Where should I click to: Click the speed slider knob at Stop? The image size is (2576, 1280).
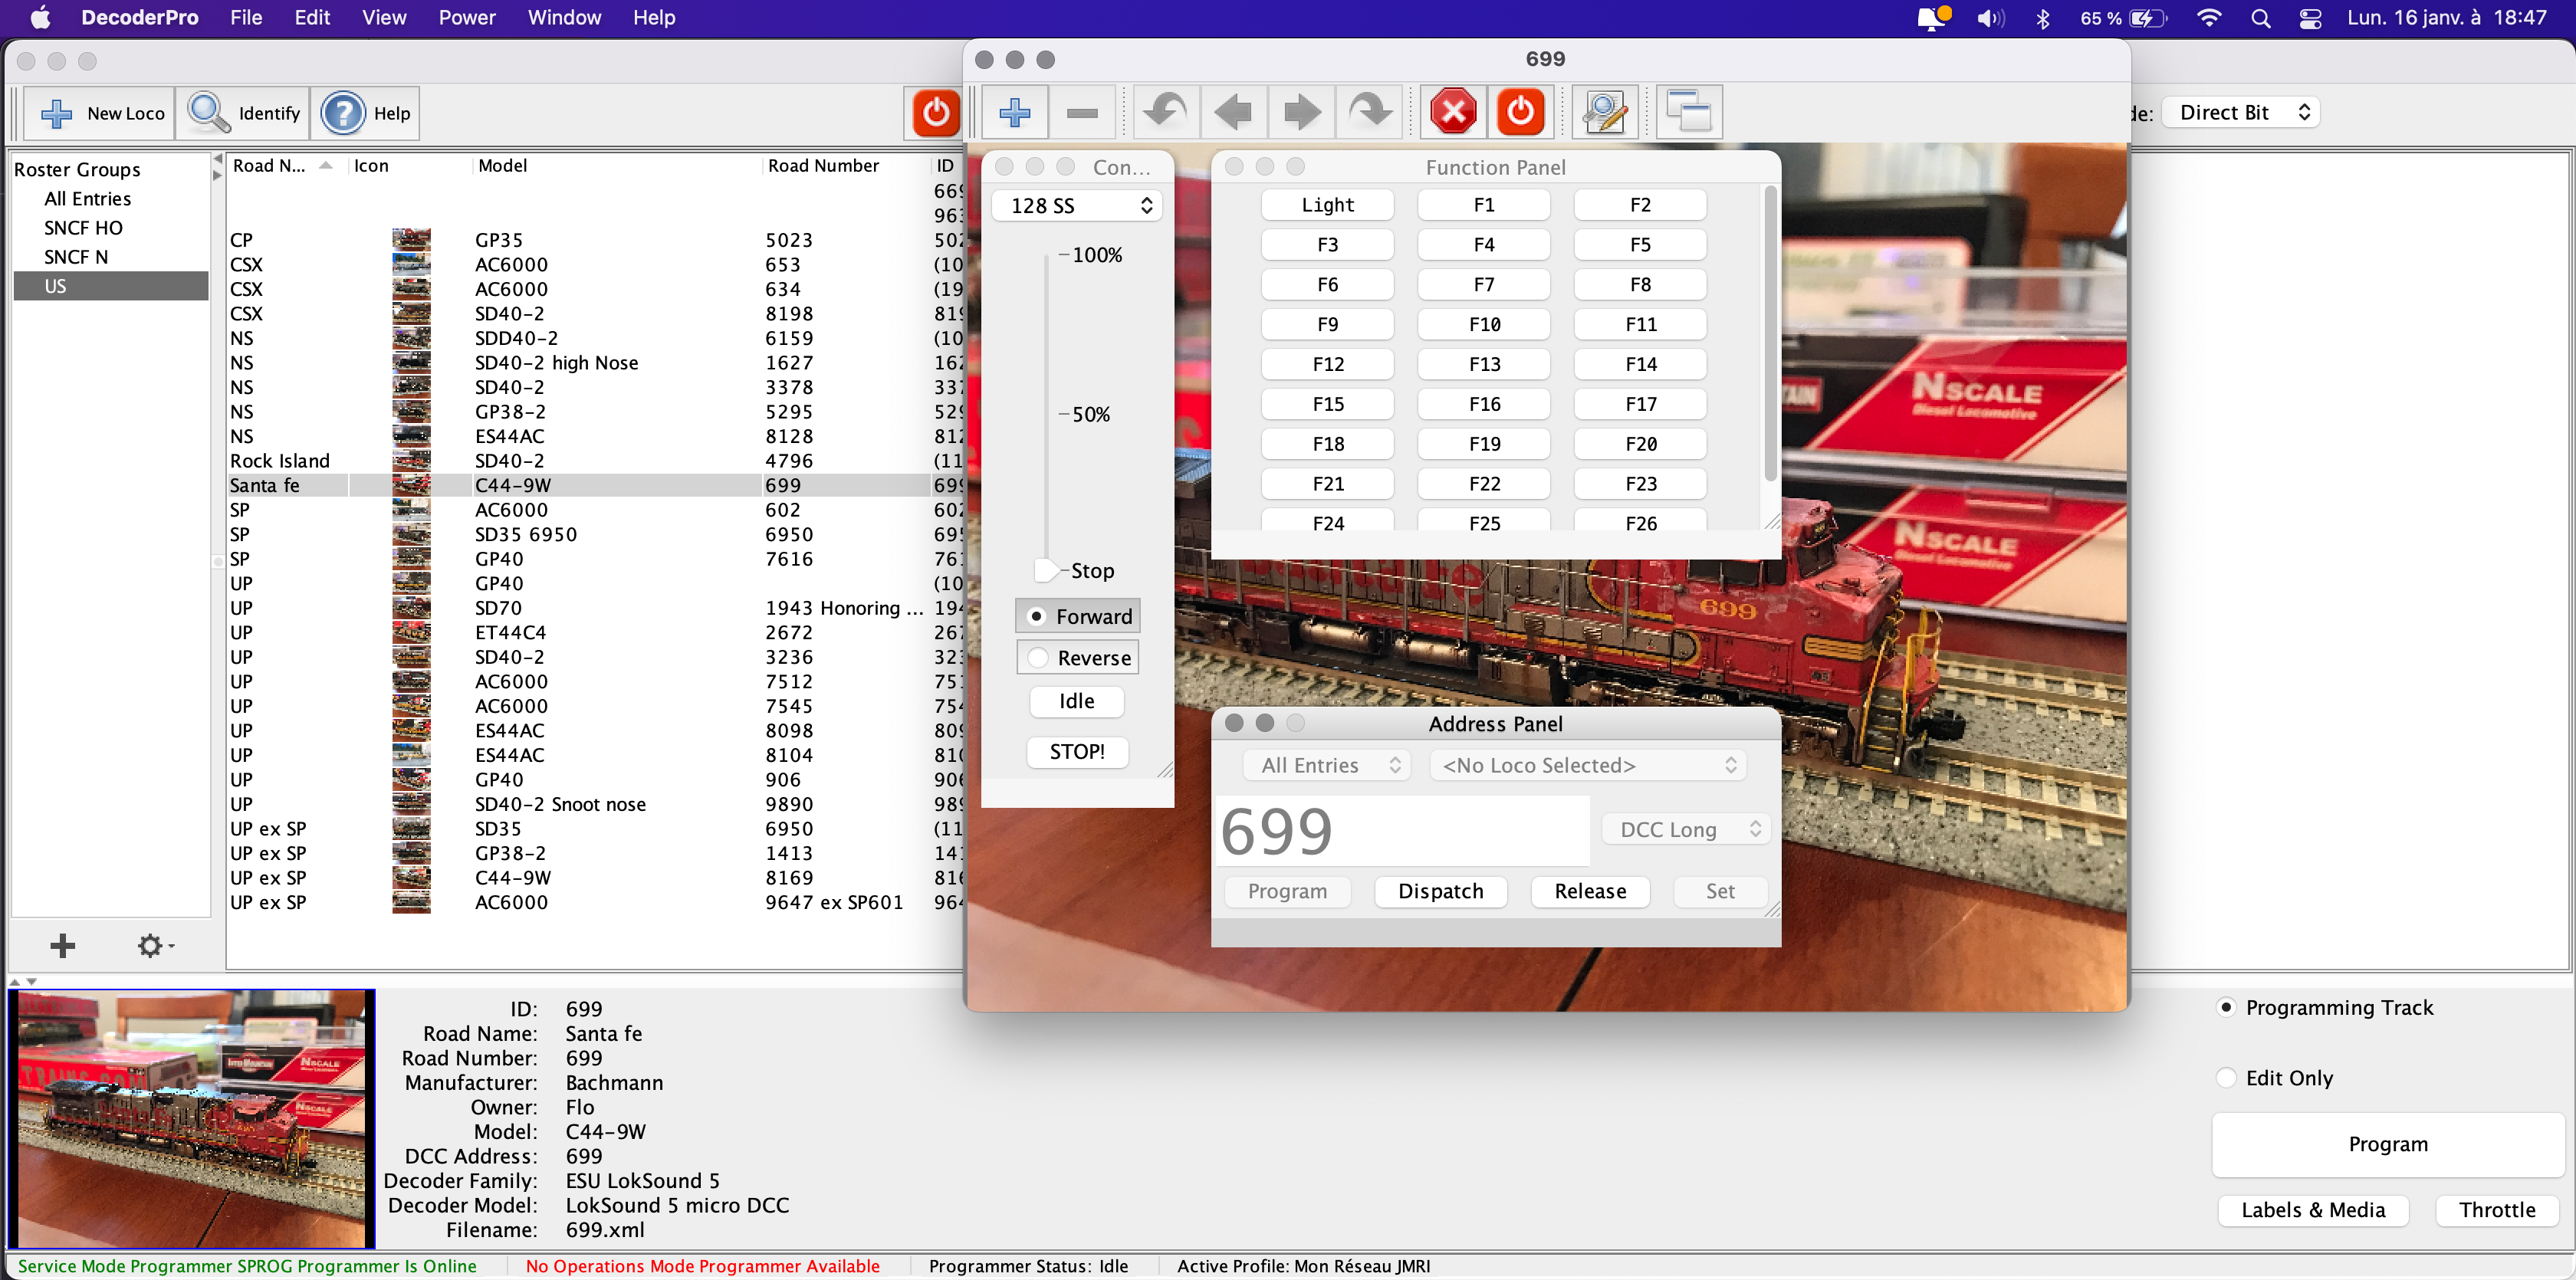1046,570
